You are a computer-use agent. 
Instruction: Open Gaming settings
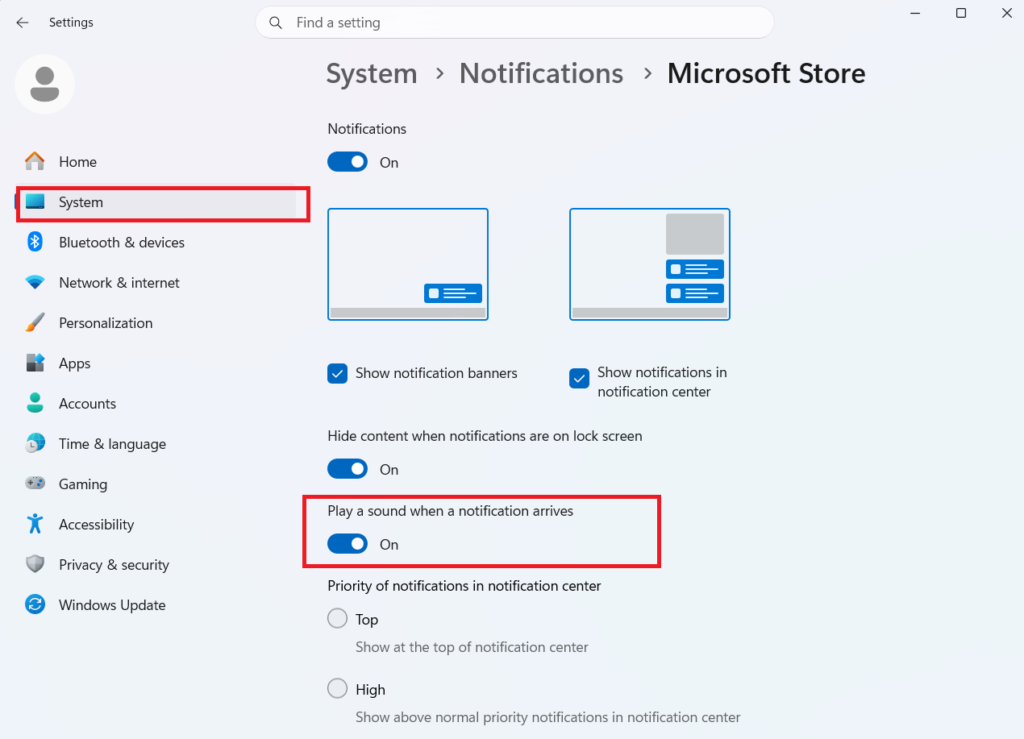point(157,484)
